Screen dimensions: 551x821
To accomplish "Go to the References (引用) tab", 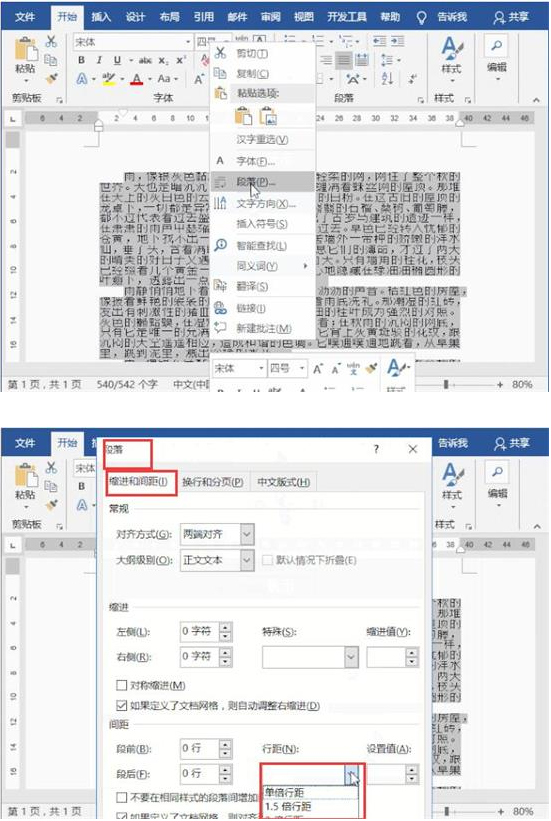I will pos(203,17).
